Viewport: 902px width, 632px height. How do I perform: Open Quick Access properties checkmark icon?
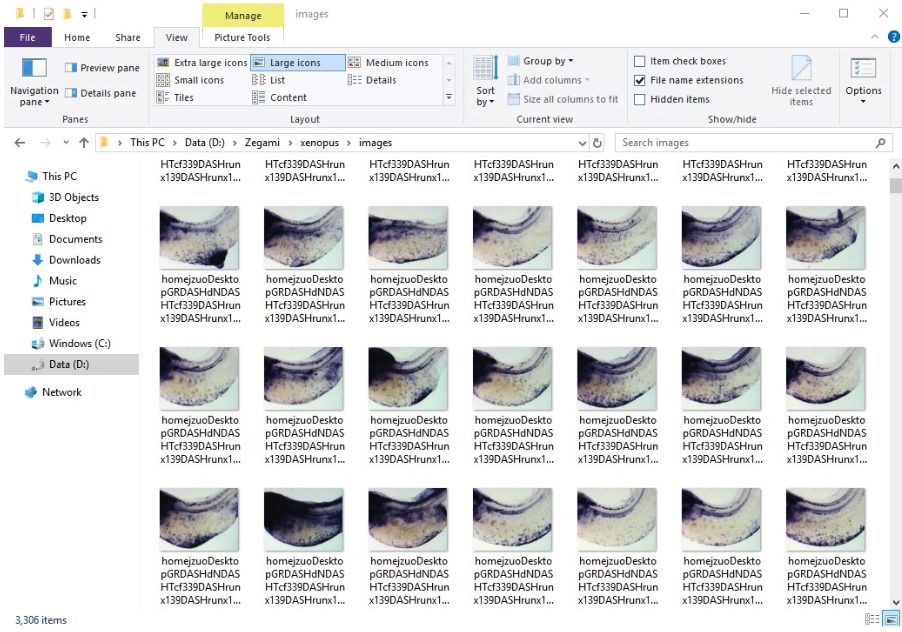click(49, 13)
